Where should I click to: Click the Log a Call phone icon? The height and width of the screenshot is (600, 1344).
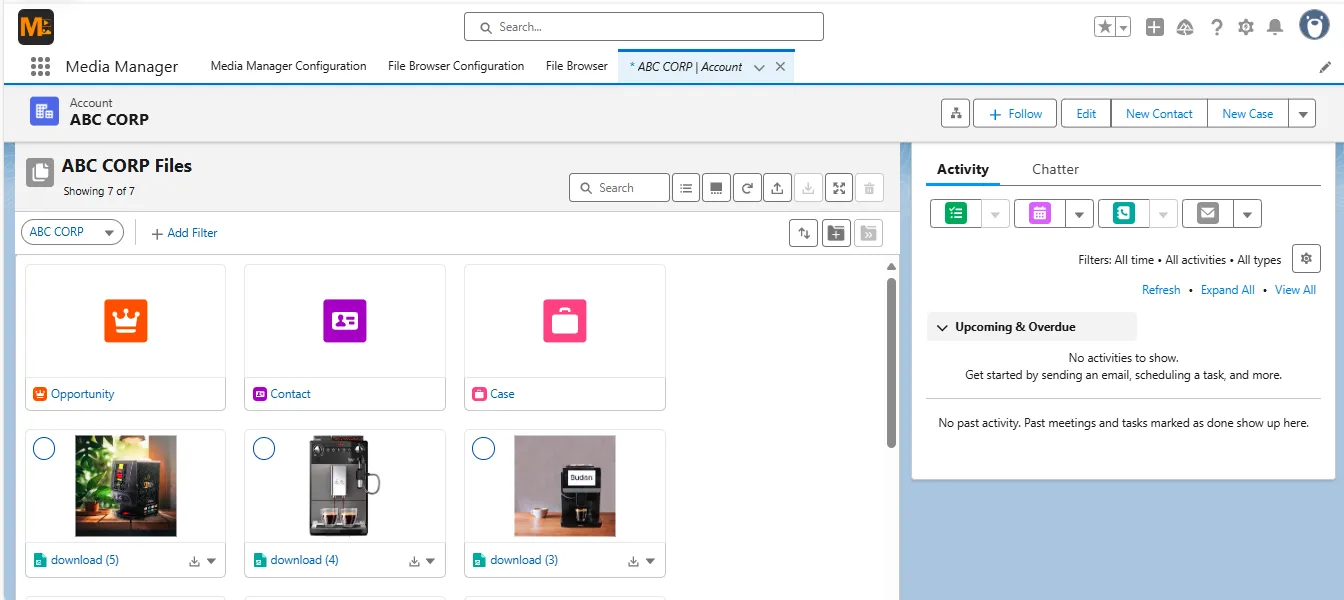(1124, 213)
